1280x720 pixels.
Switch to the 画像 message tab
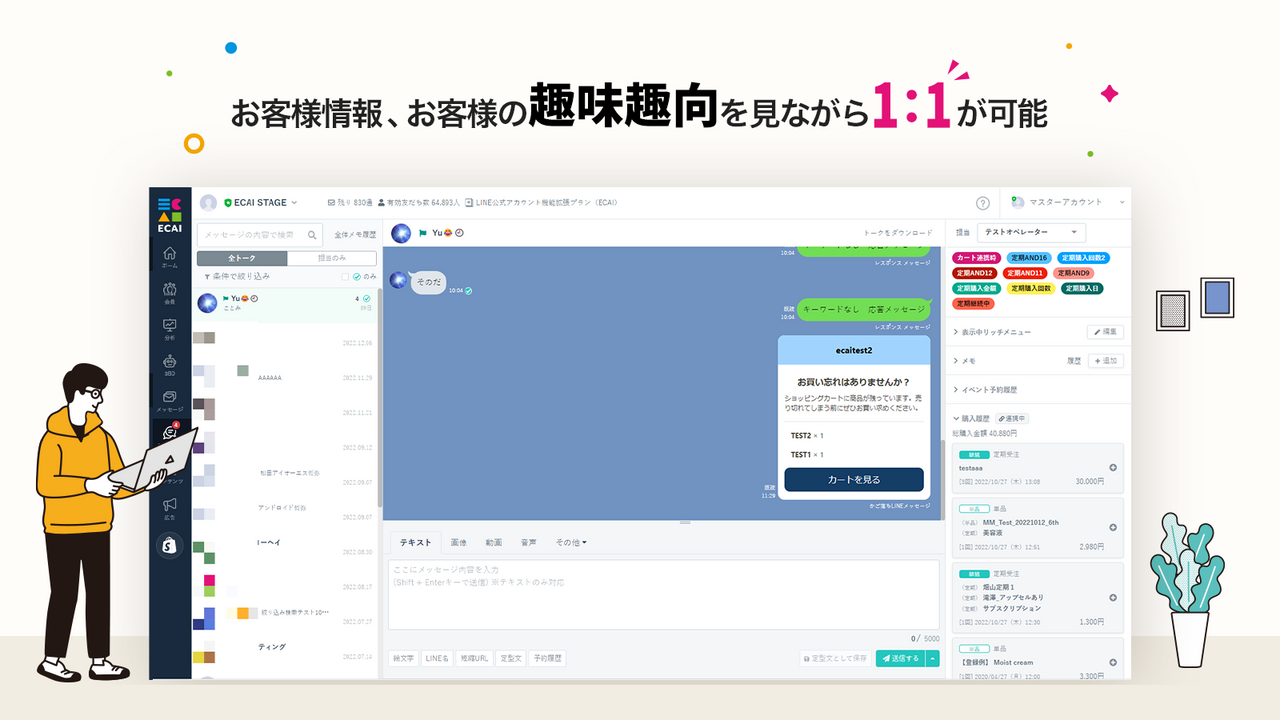tap(459, 540)
